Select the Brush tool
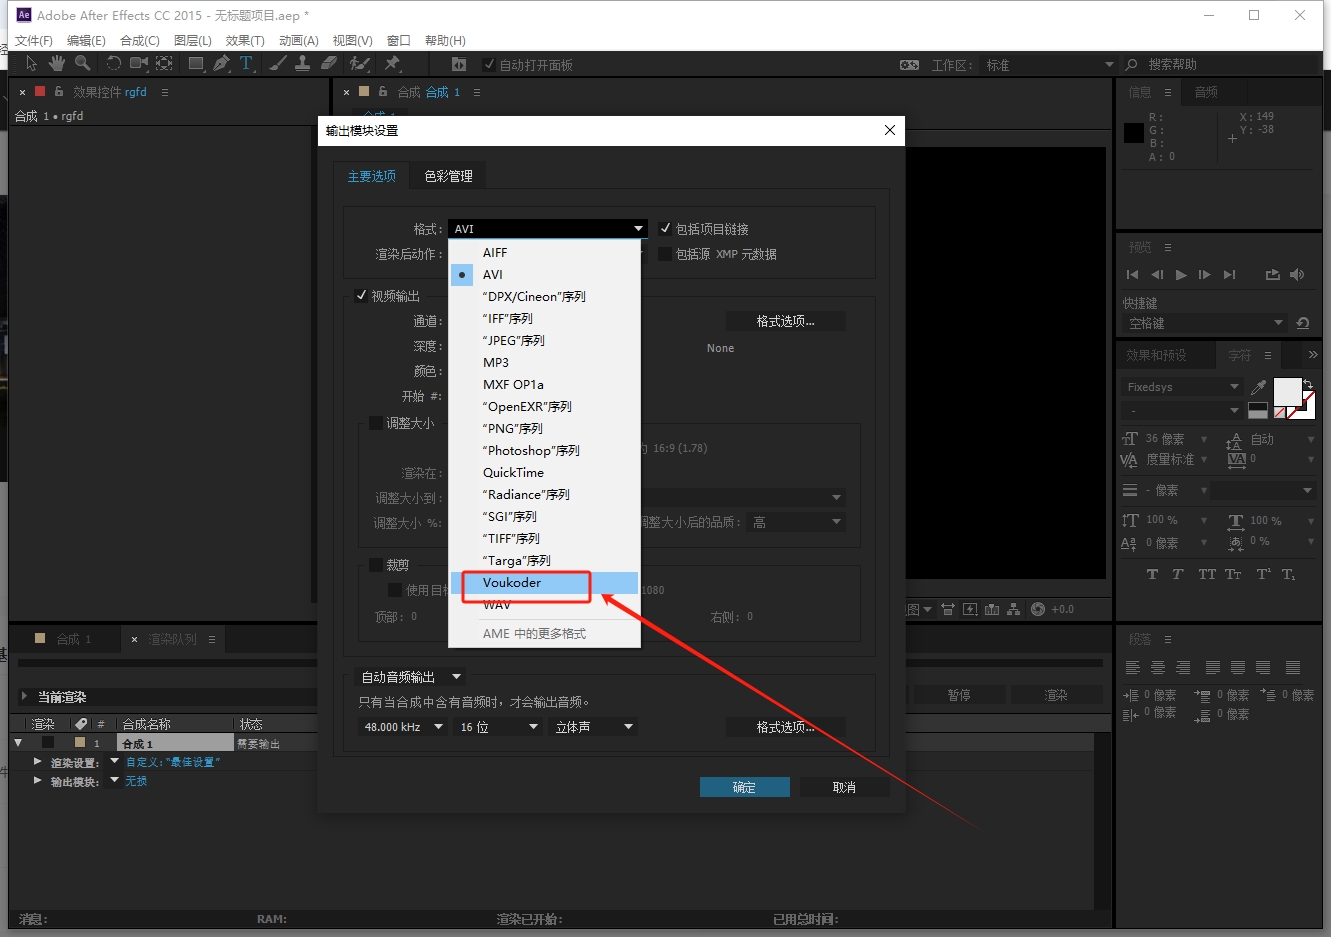 coord(278,63)
